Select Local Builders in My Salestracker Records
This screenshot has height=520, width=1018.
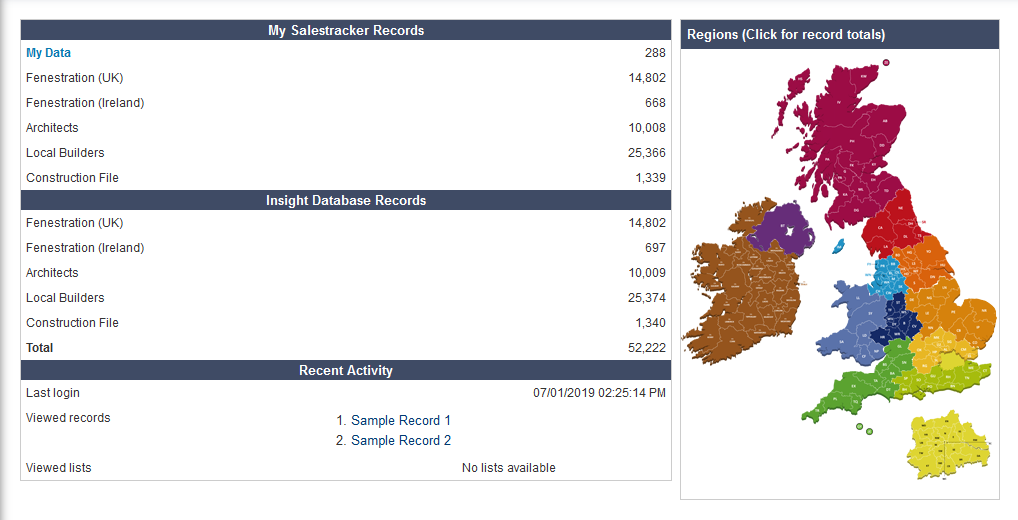point(65,153)
